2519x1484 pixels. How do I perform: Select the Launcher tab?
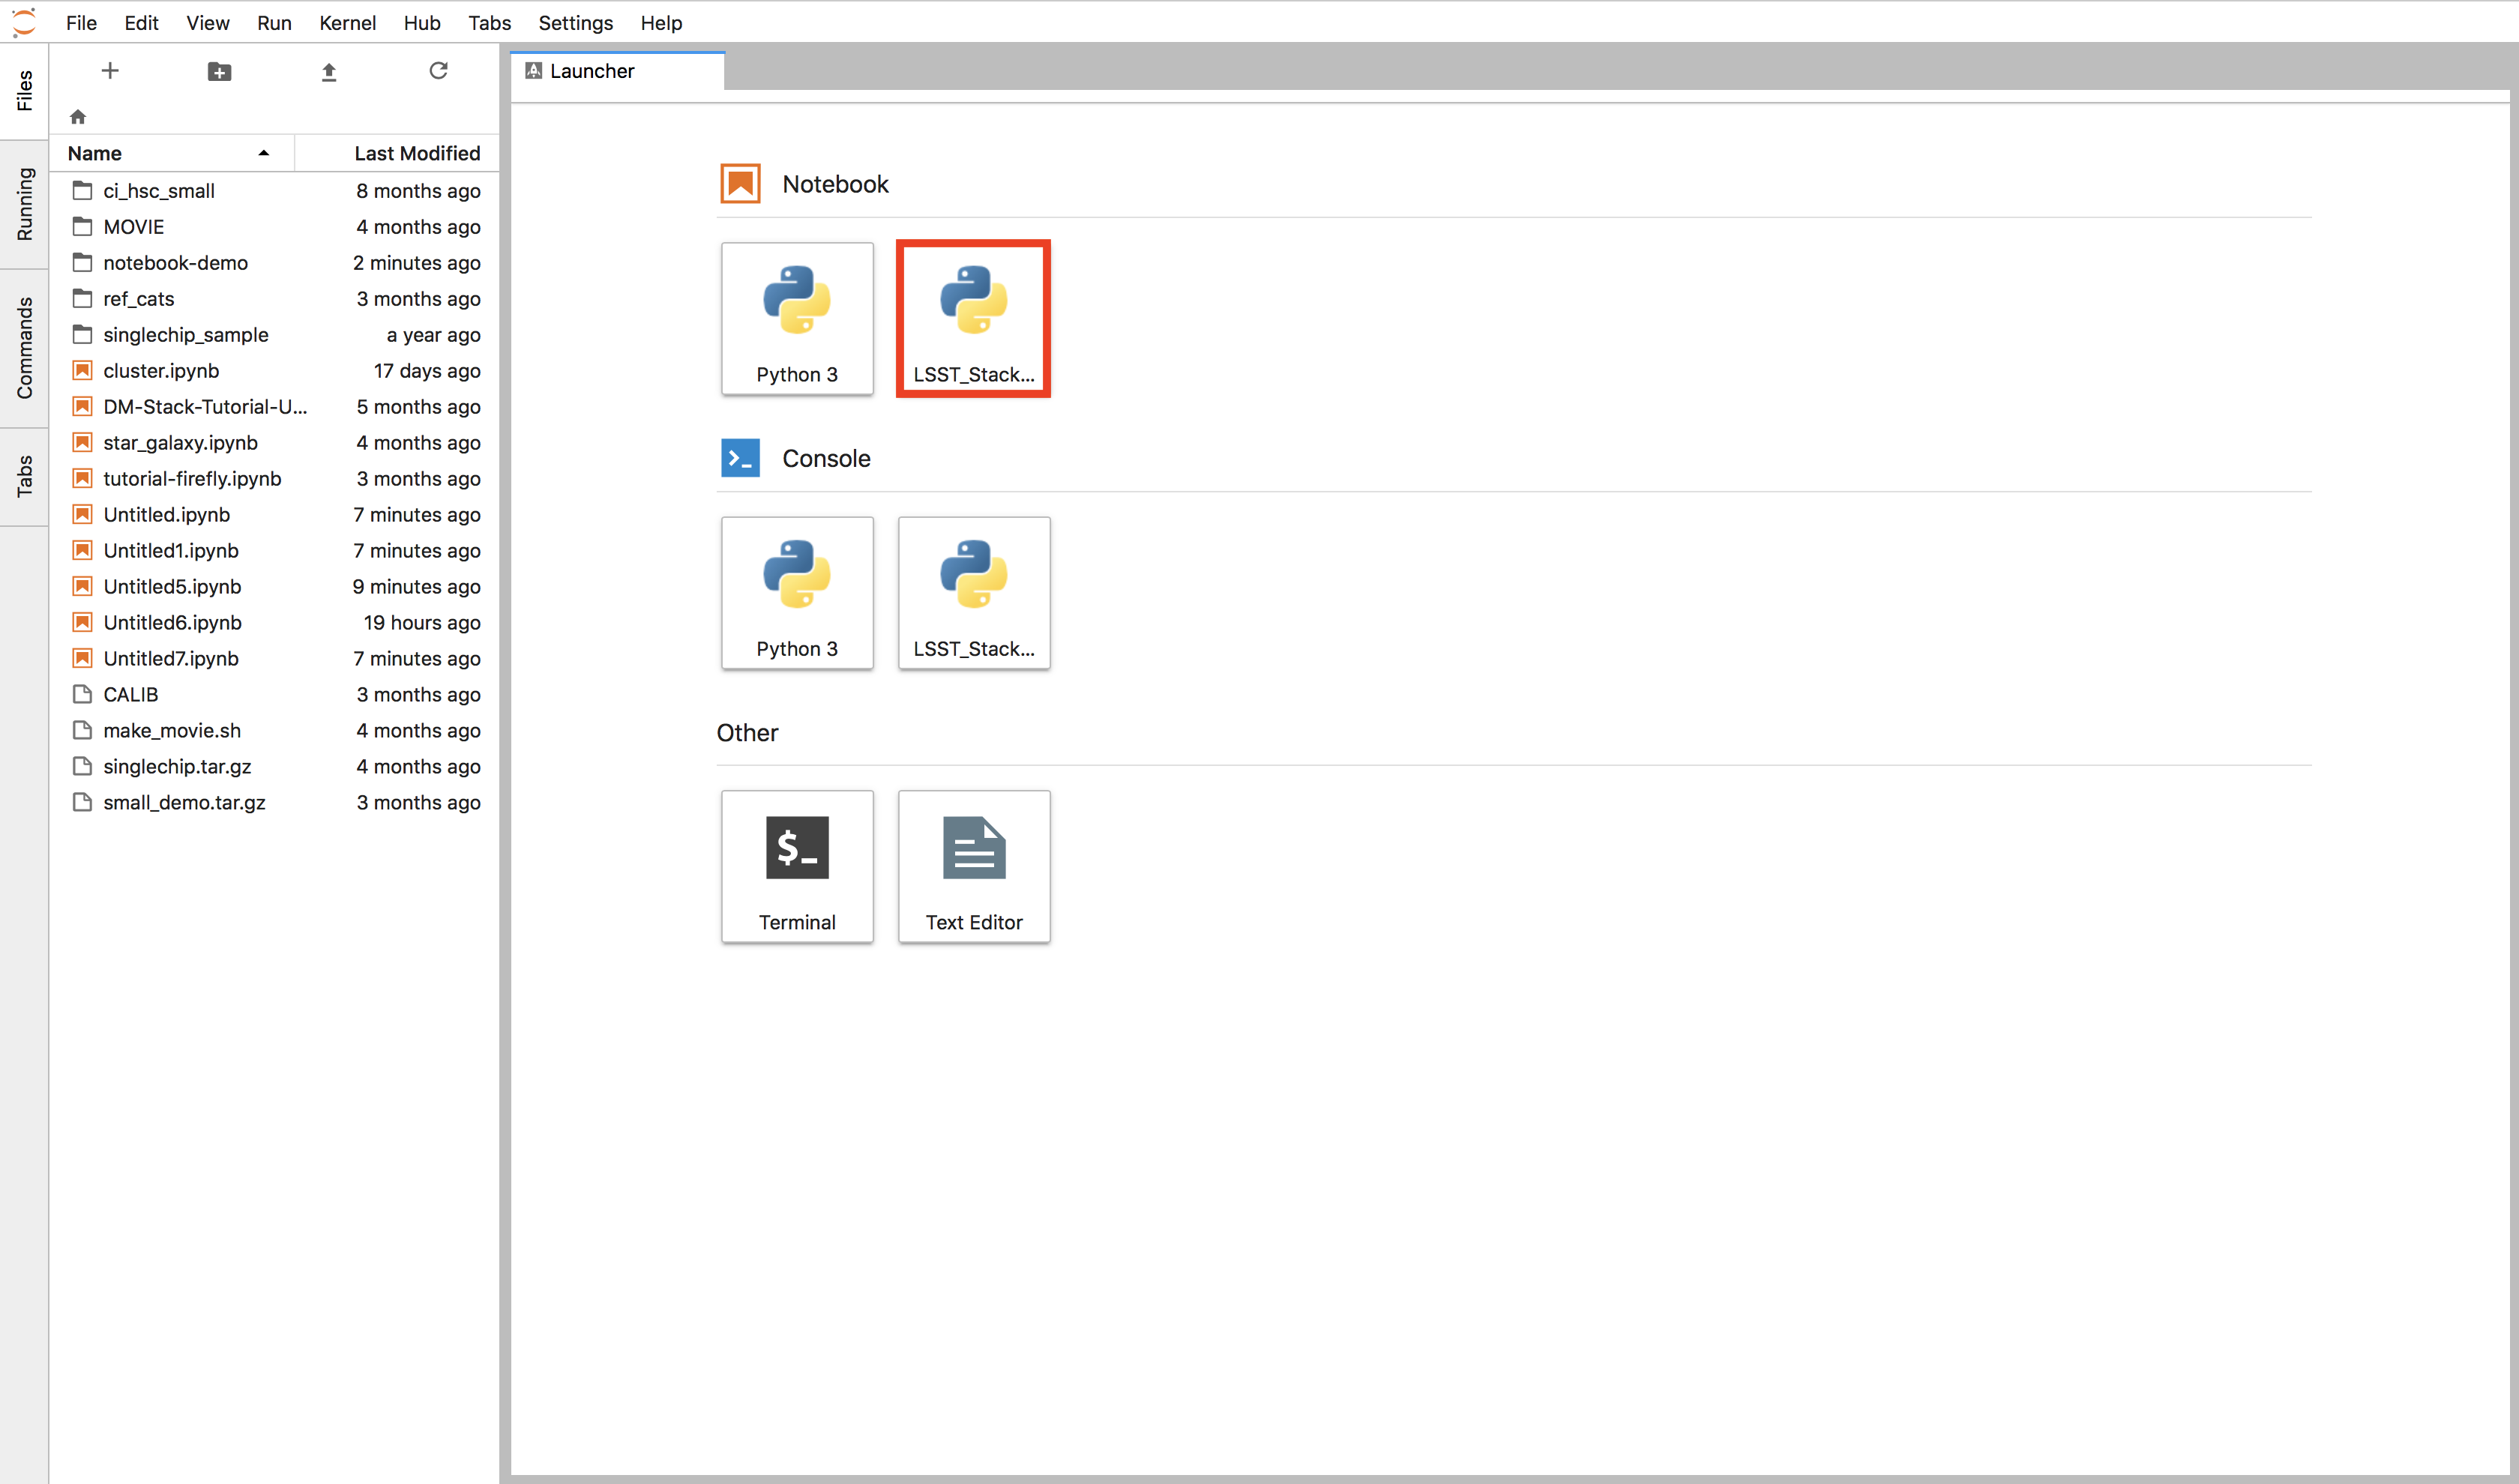pos(617,71)
